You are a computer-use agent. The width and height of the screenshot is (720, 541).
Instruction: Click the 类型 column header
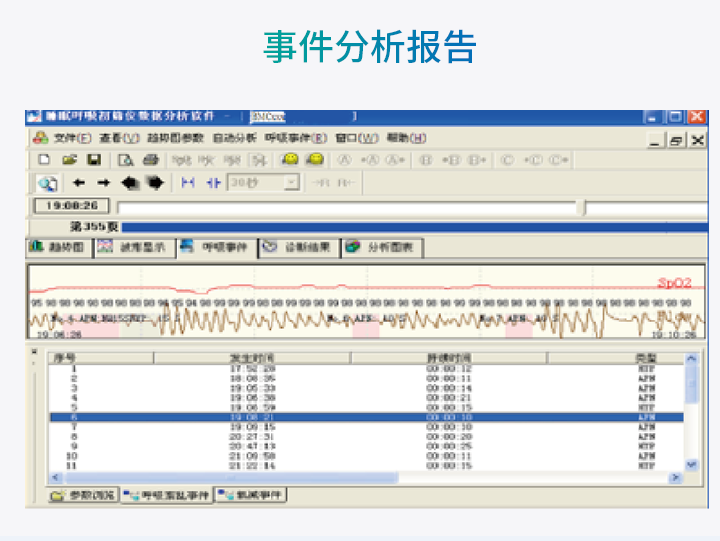(615, 358)
